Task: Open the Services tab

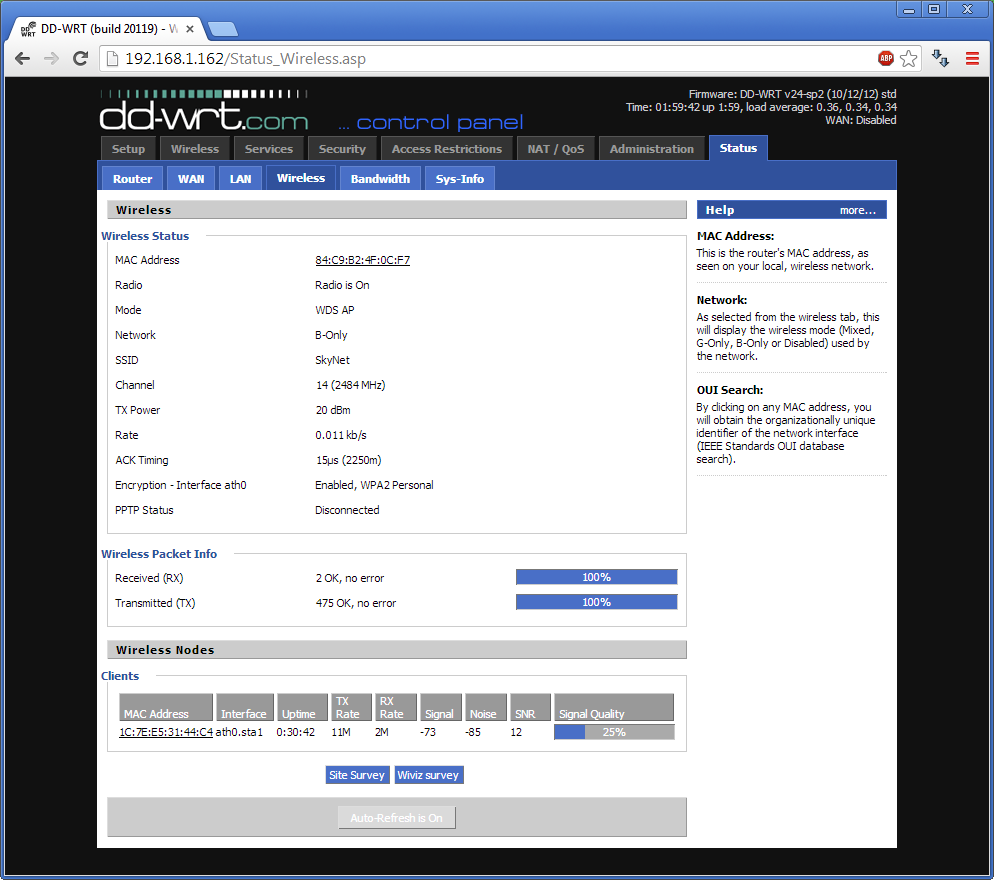Action: tap(269, 149)
